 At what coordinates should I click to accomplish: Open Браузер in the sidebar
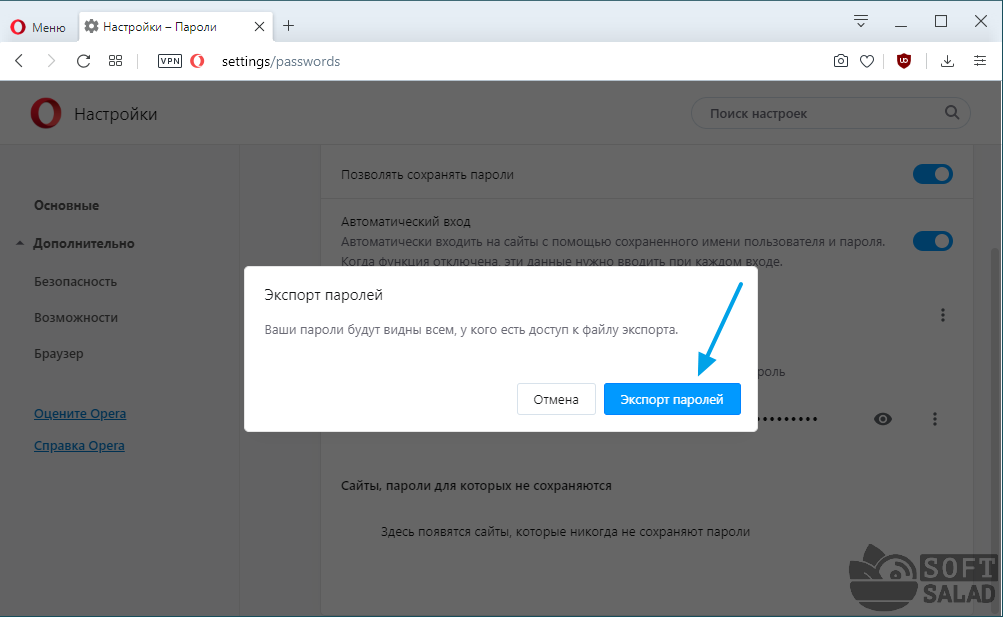(59, 354)
